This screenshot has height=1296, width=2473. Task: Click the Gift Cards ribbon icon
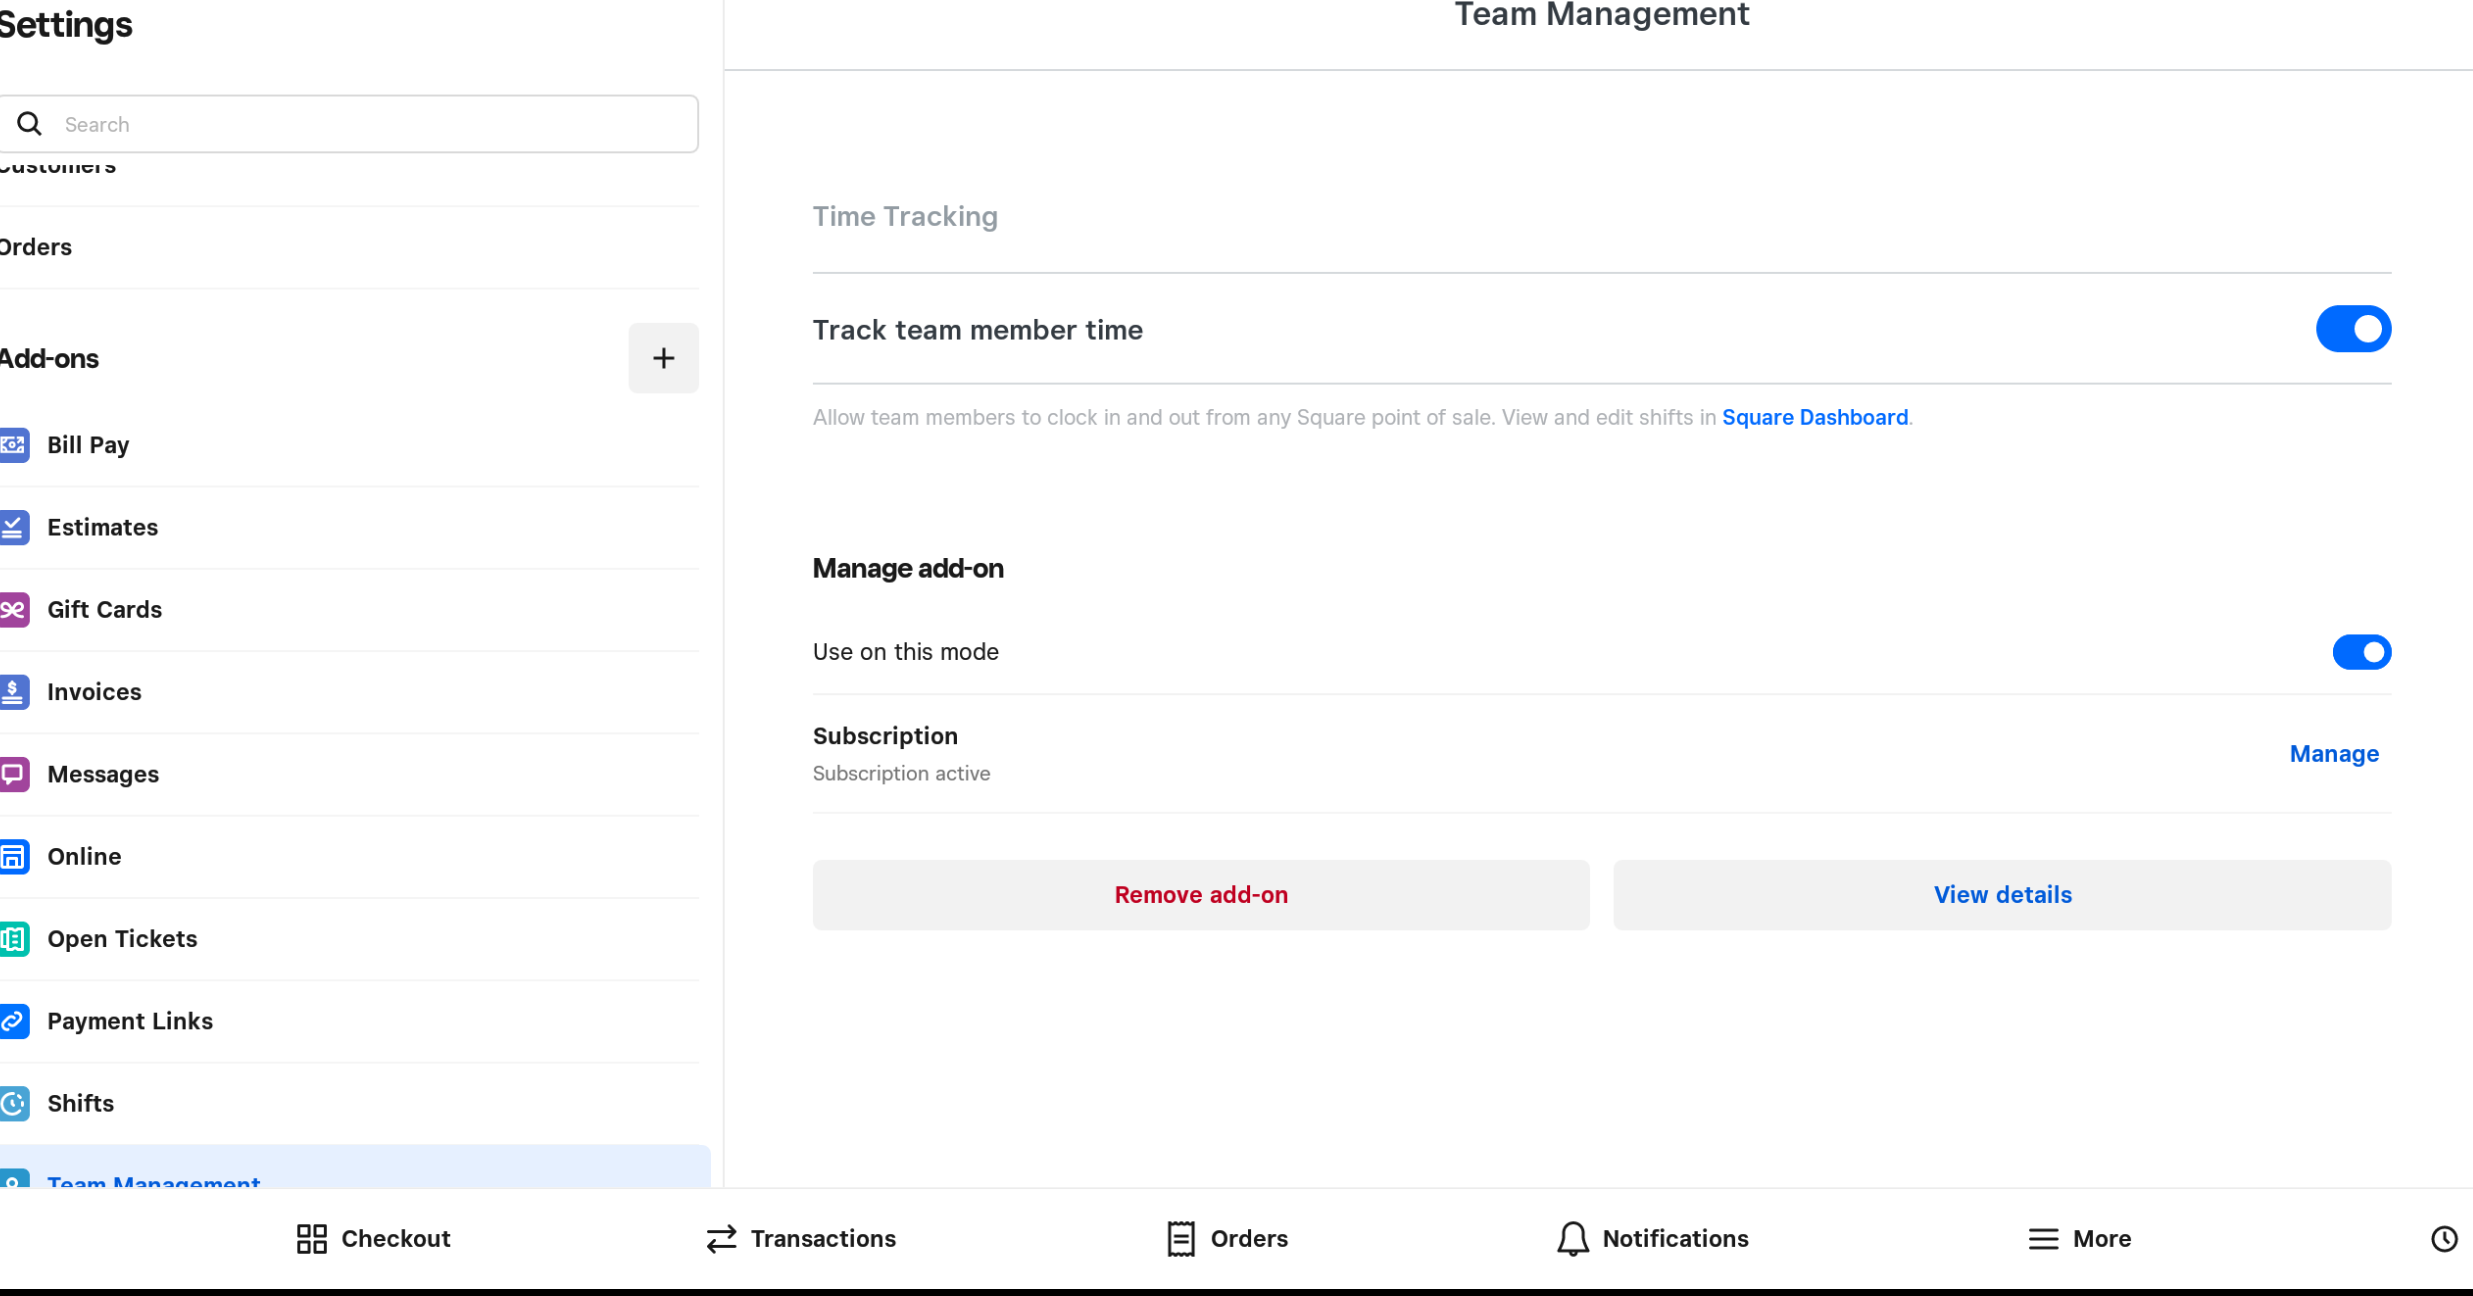pos(14,609)
